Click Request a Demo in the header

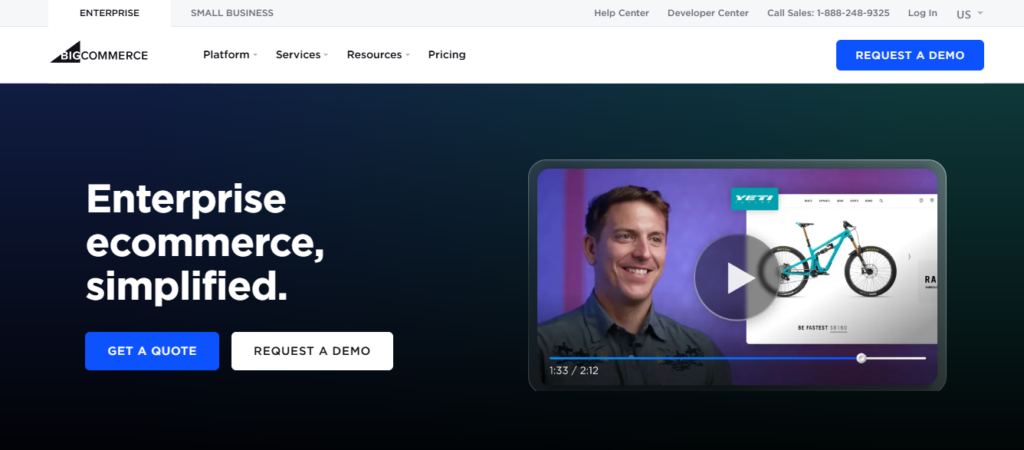pos(910,56)
